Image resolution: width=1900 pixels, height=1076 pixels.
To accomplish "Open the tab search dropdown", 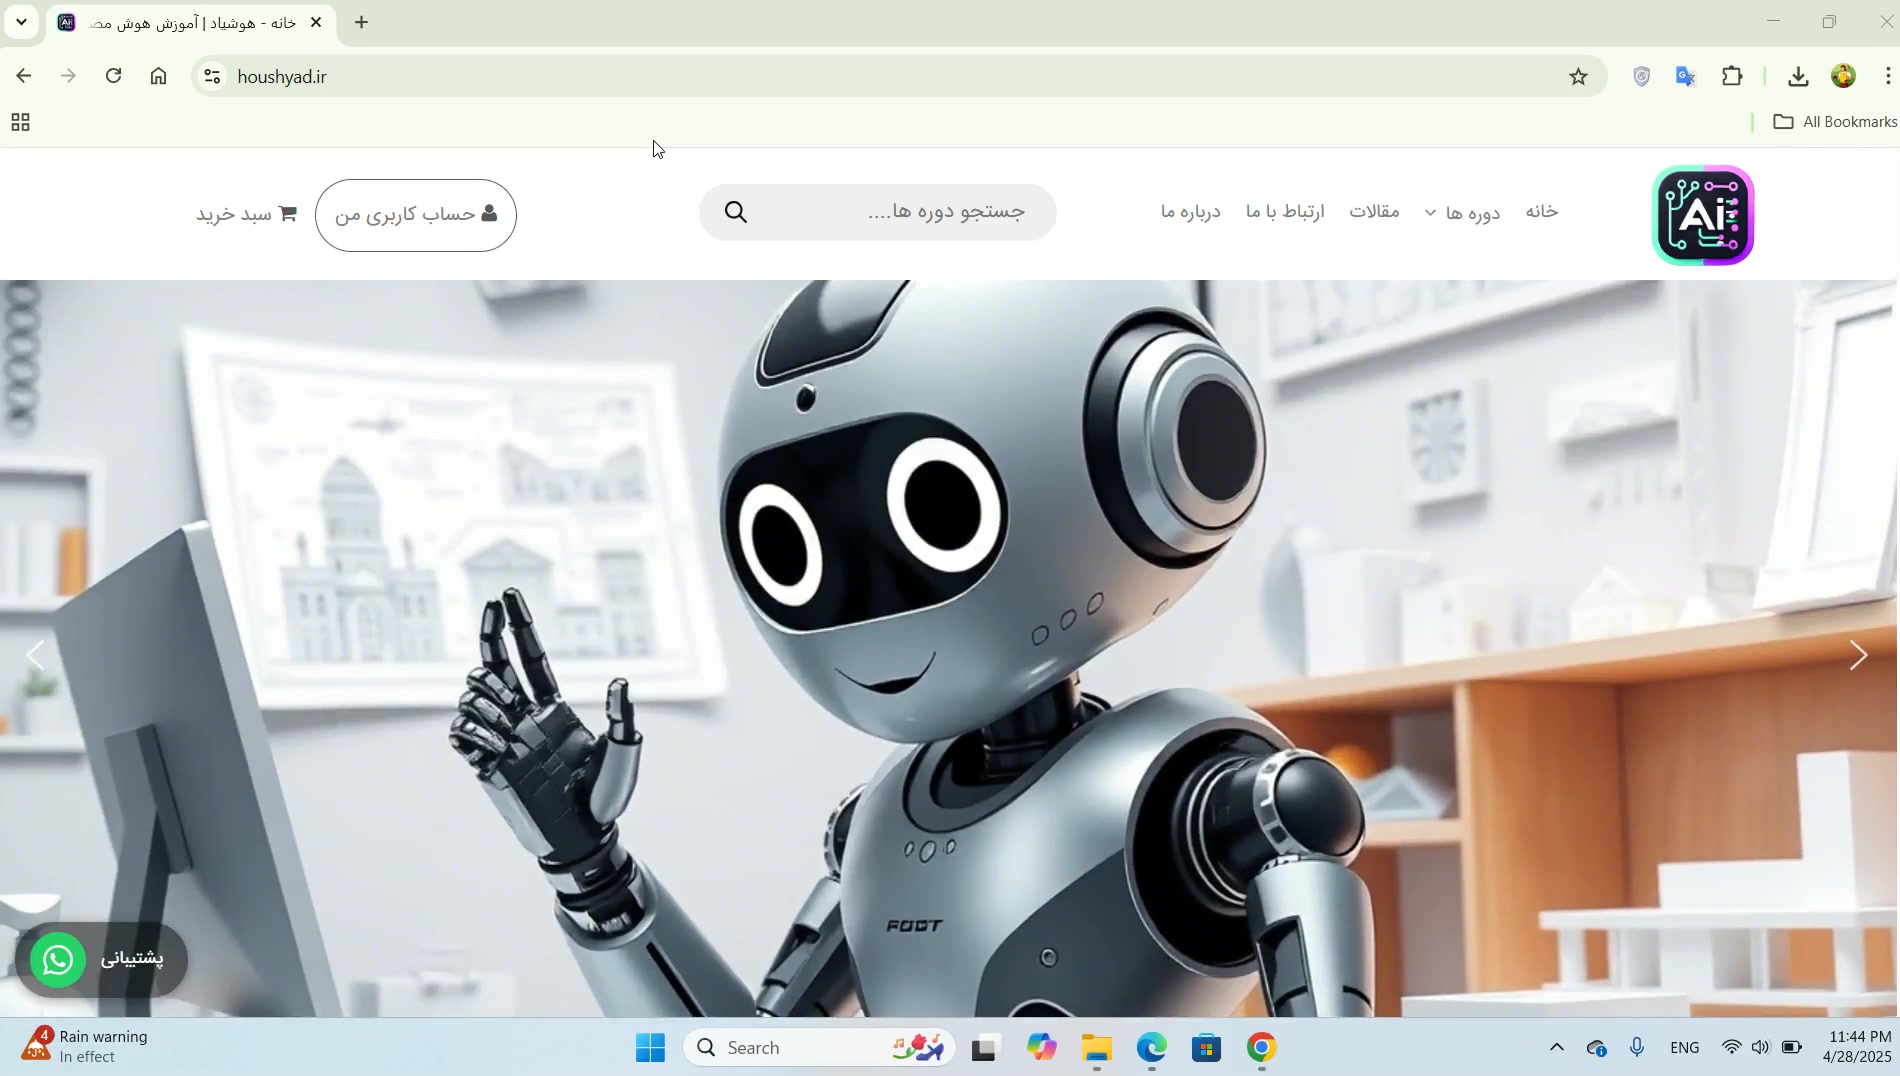I will [x=21, y=22].
